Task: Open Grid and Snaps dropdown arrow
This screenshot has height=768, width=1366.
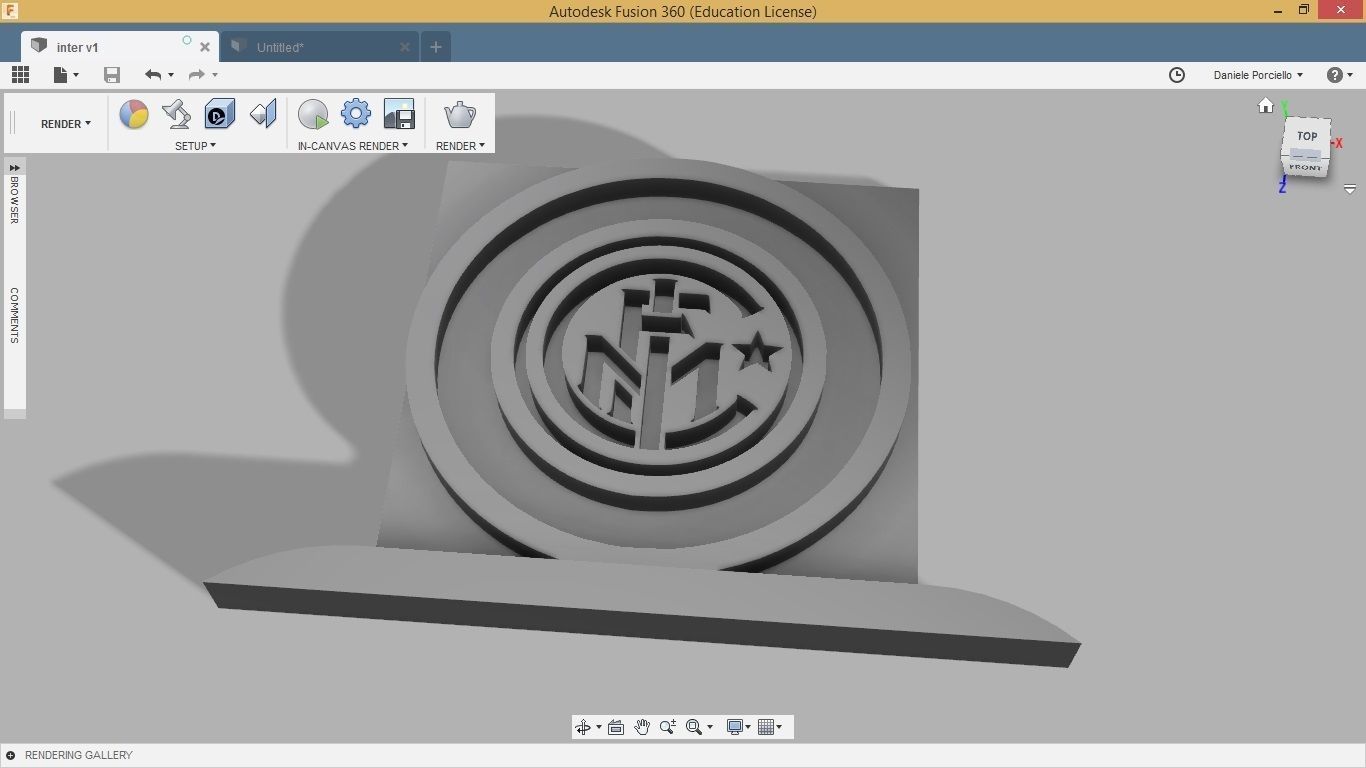Action: tap(779, 727)
